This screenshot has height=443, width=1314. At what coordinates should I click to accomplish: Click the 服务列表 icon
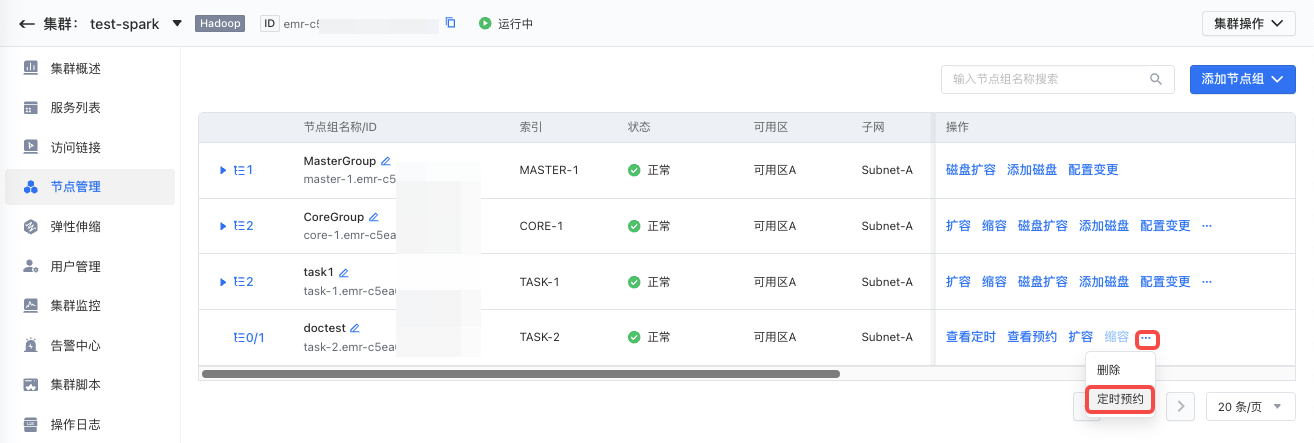[x=31, y=107]
